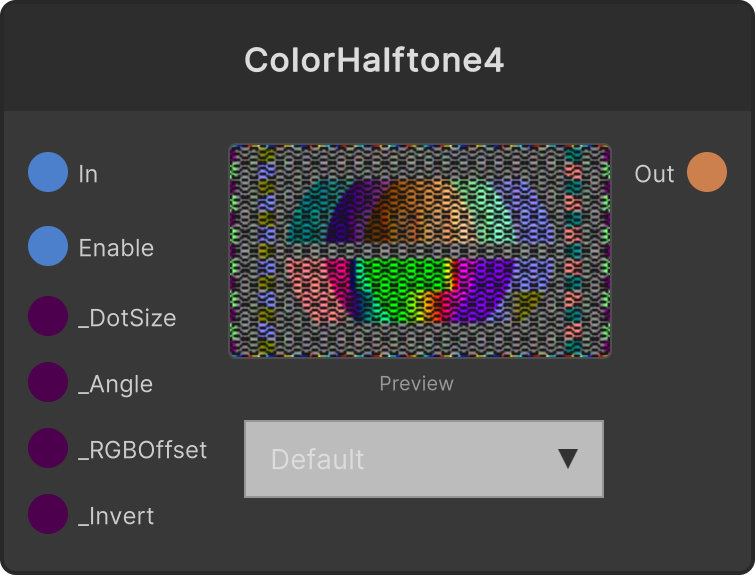755x575 pixels.
Task: Click the Out label text
Action: click(x=654, y=174)
